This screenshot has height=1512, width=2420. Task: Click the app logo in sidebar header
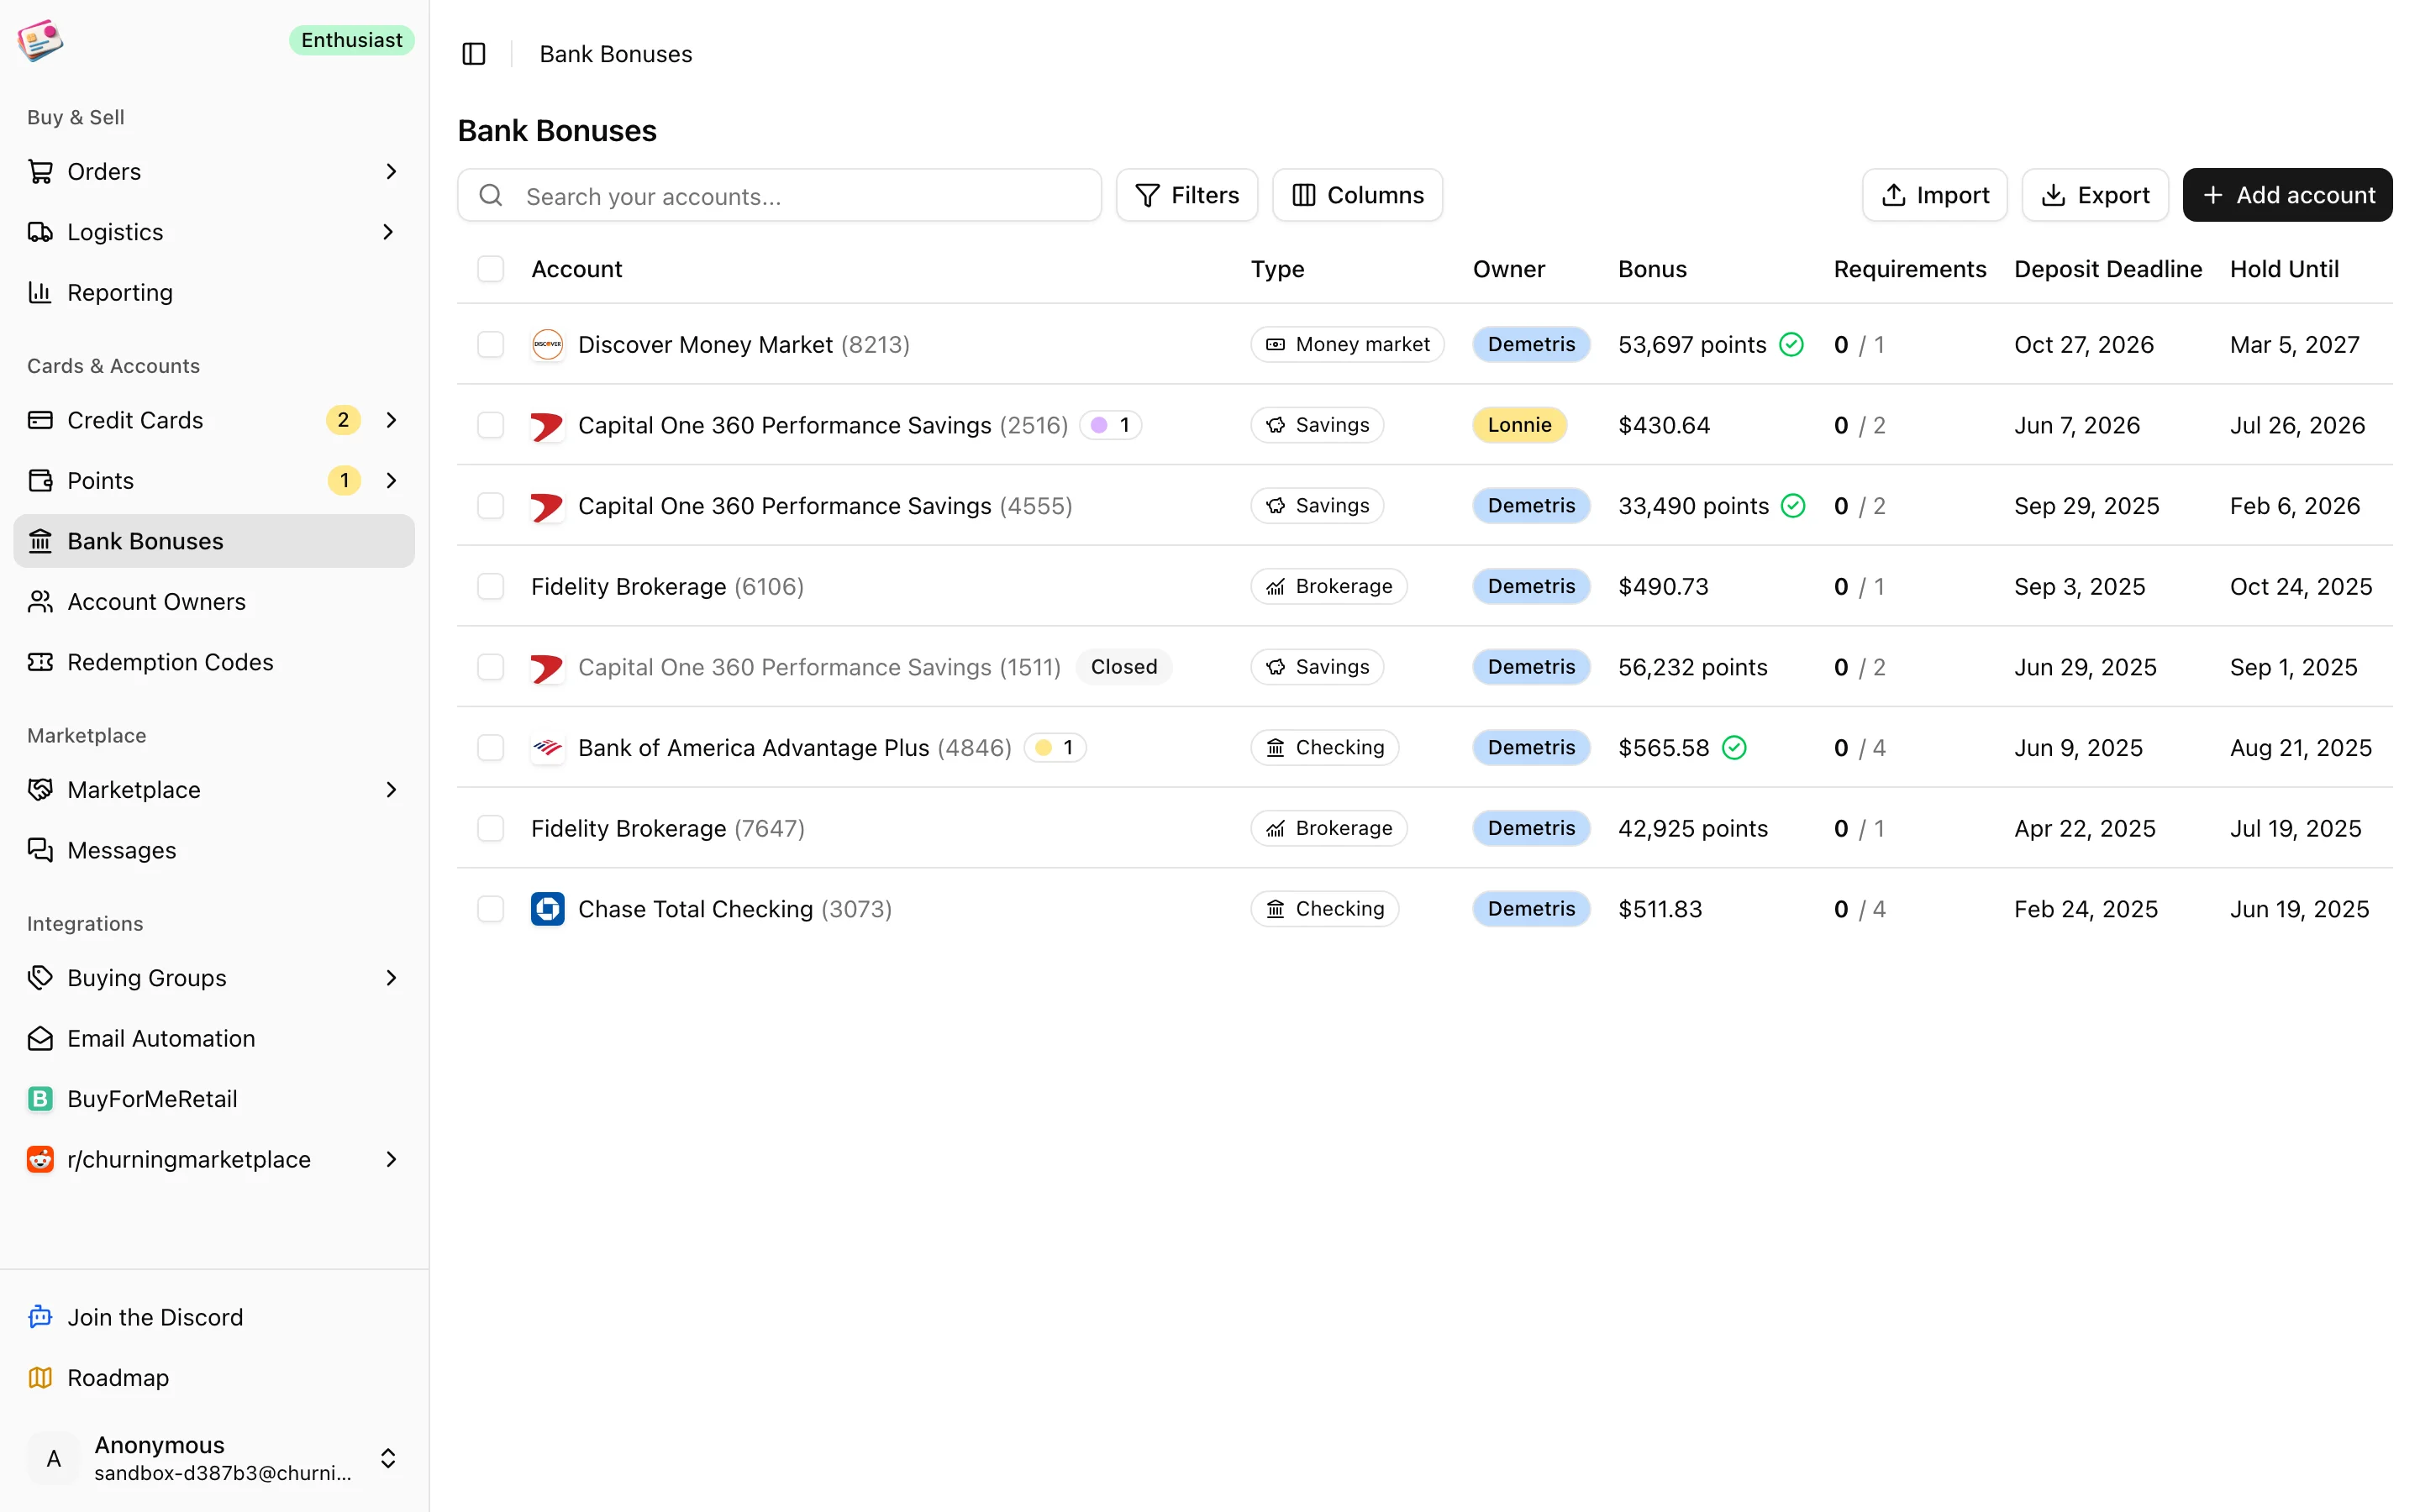(40, 40)
